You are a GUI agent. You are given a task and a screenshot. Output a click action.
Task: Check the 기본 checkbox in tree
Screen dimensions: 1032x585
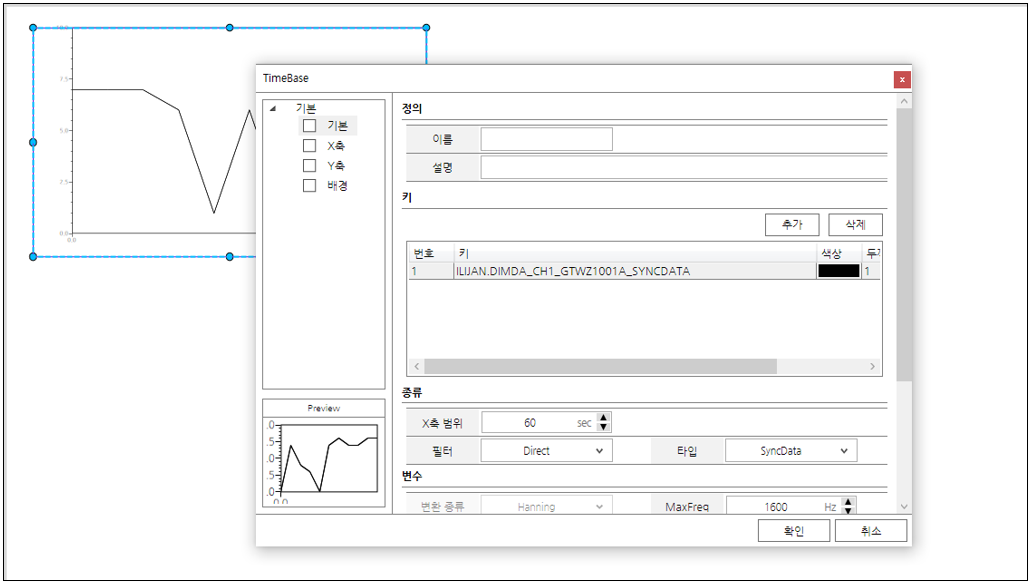[309, 126]
